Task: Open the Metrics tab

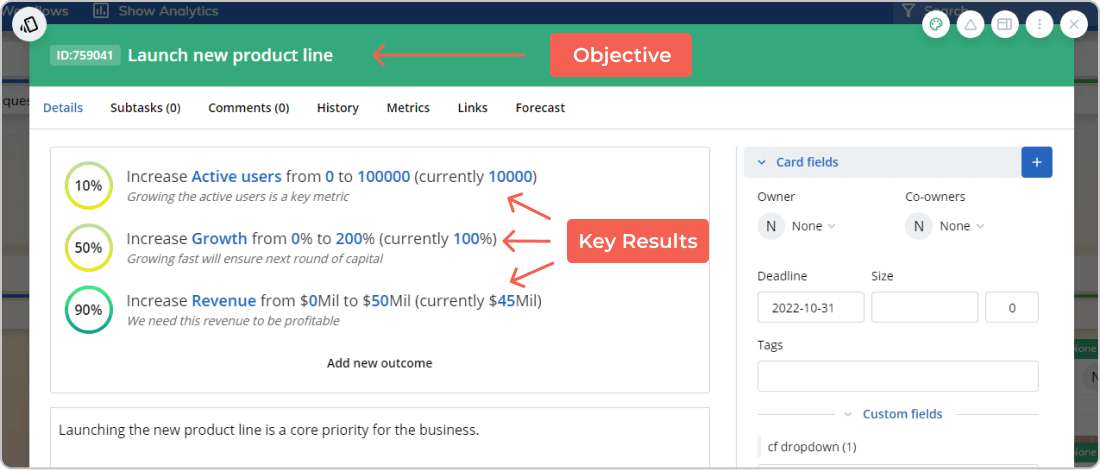Action: (408, 108)
